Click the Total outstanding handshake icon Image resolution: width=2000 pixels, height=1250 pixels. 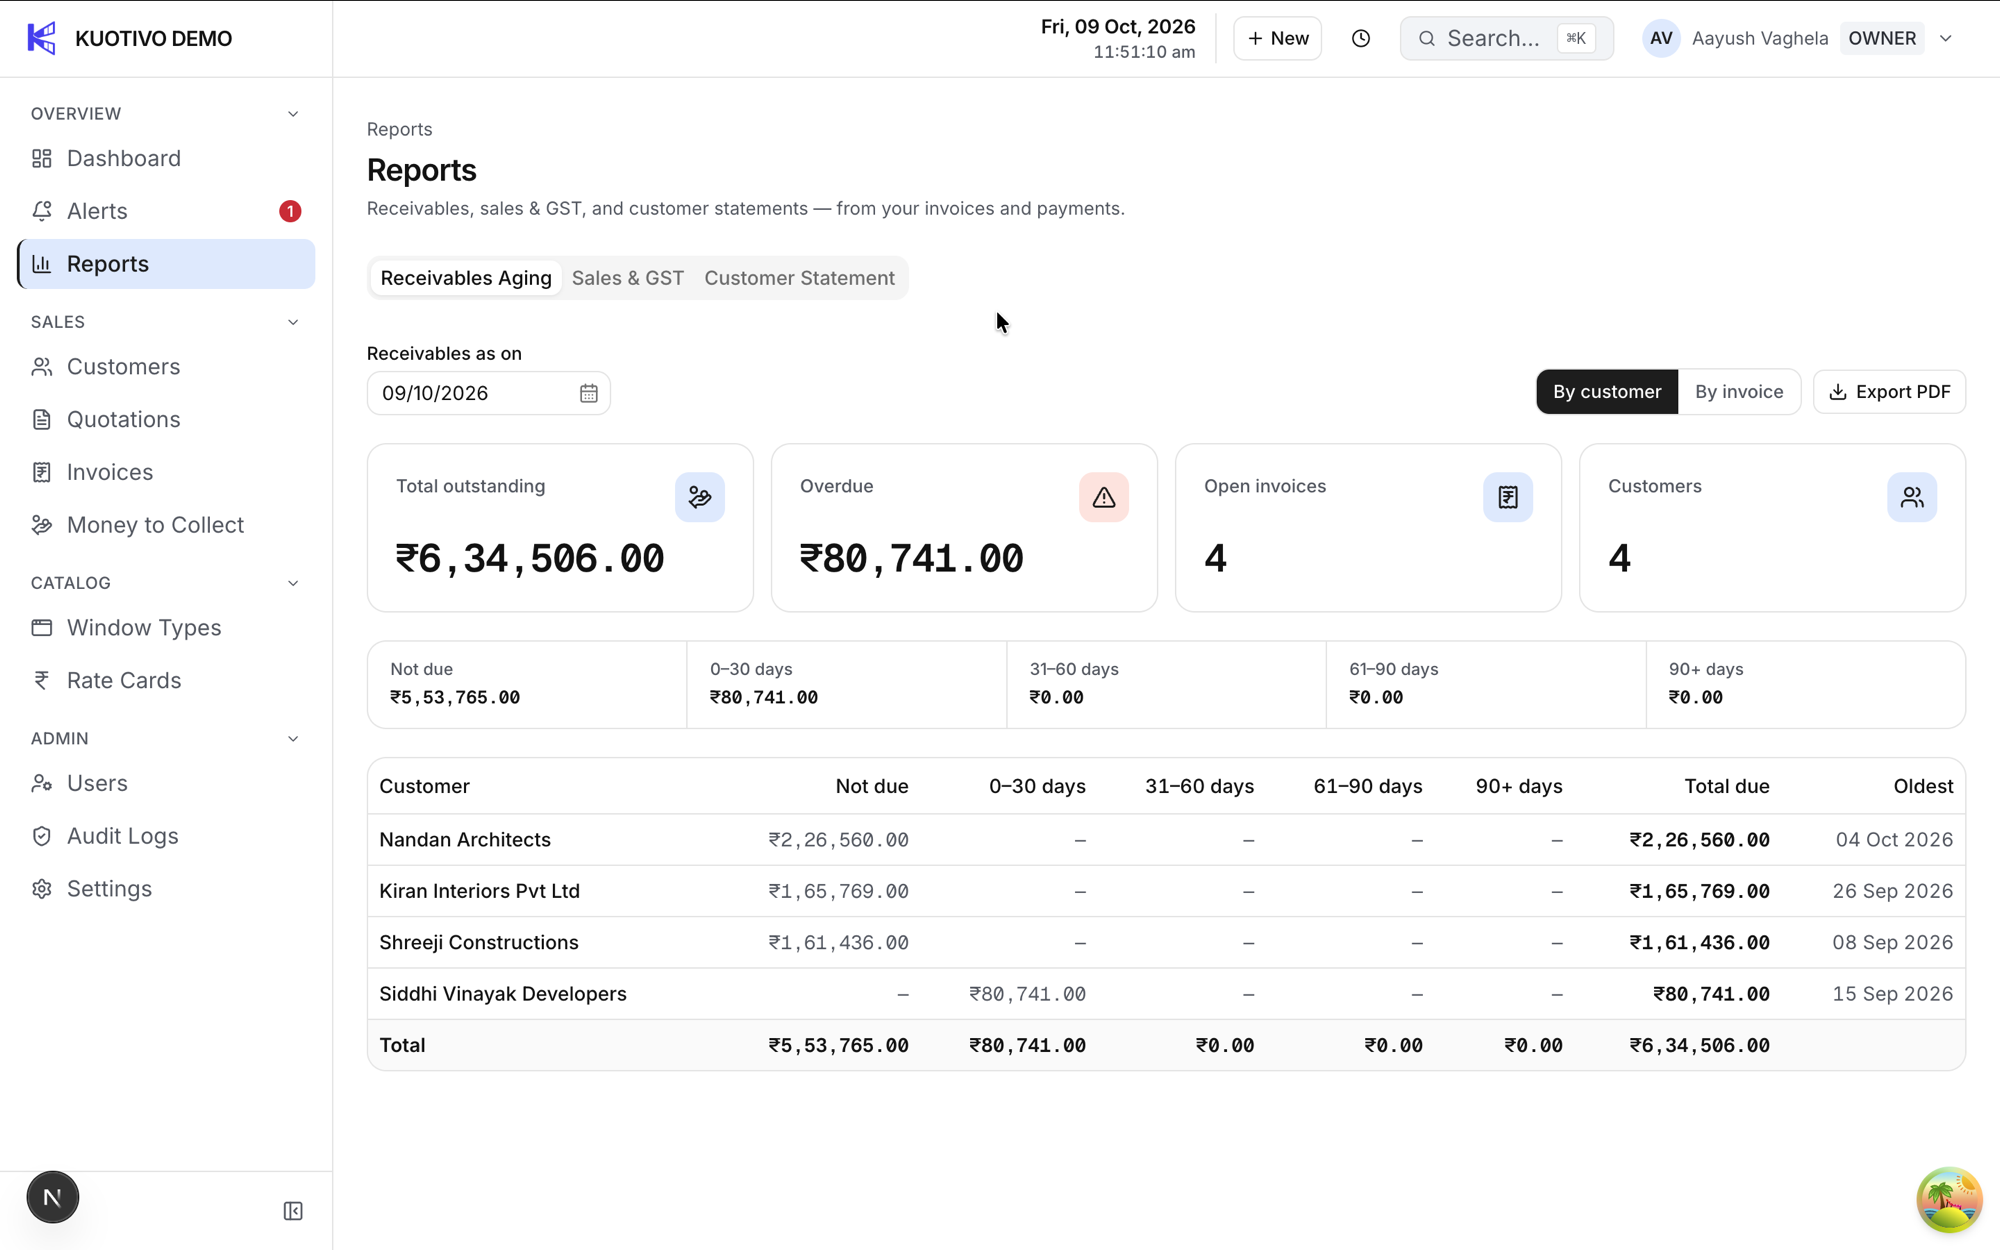(x=700, y=497)
